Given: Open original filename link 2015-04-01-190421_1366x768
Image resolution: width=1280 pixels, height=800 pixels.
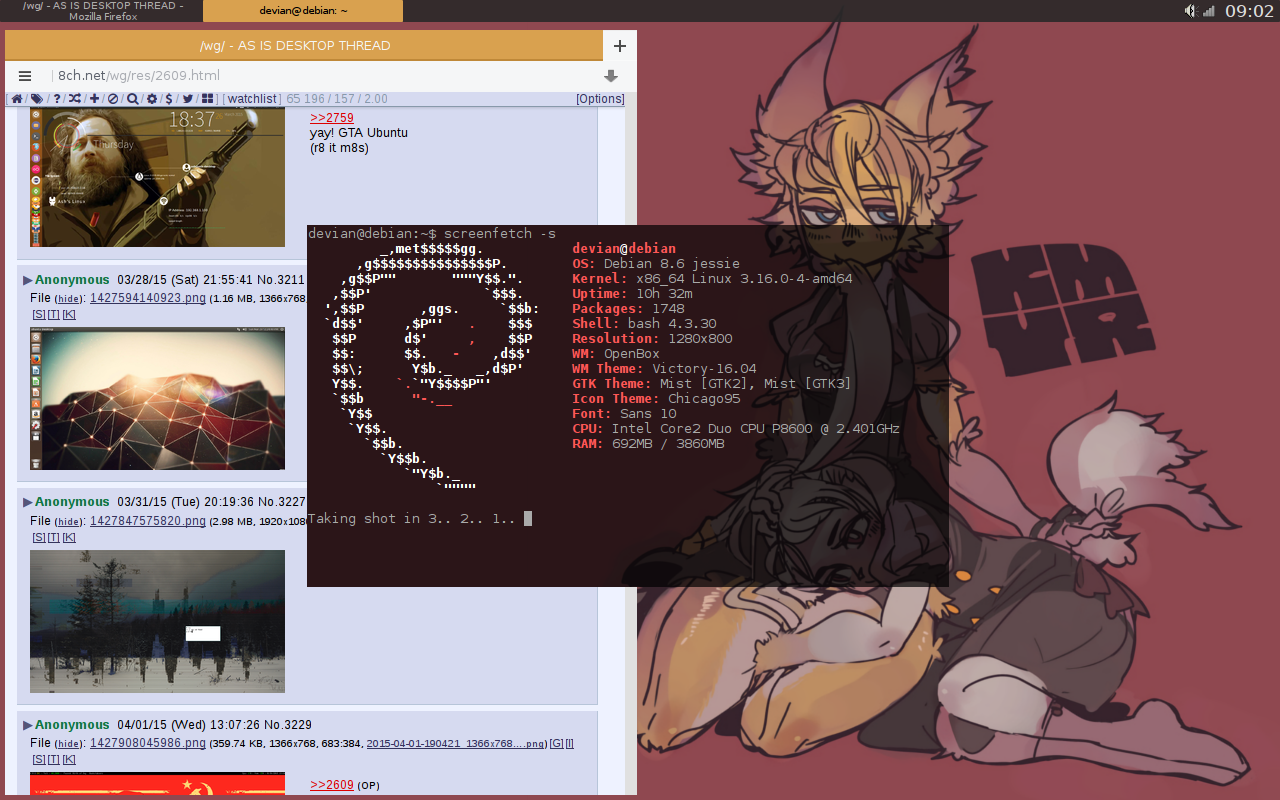Looking at the screenshot, I should tap(456, 744).
